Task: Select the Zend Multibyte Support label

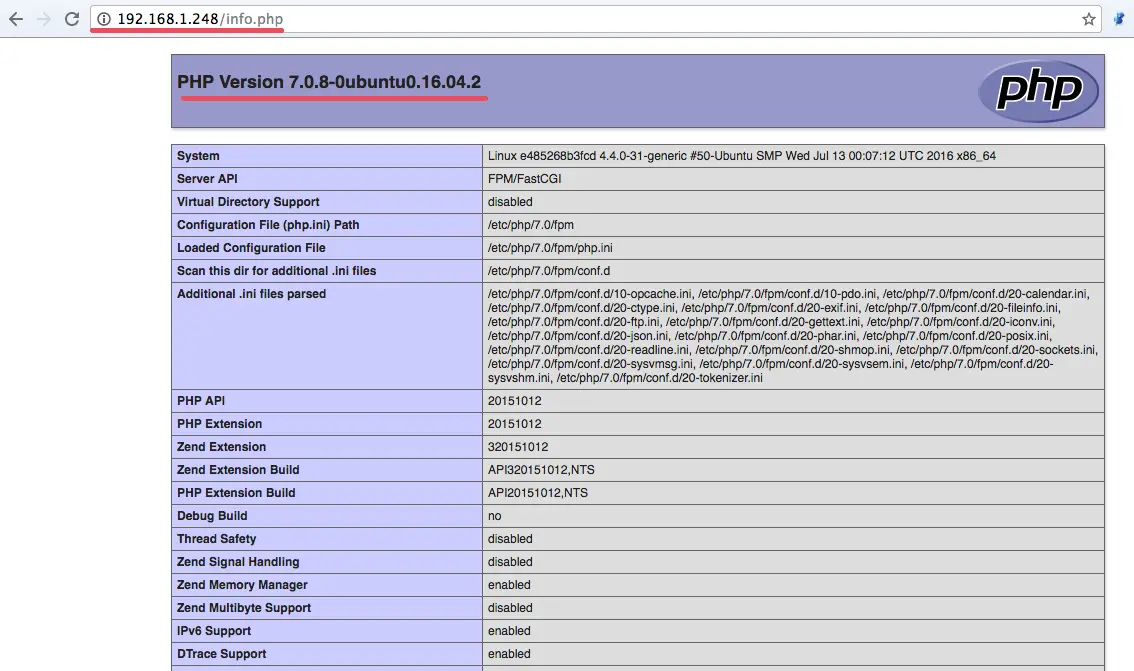Action: click(244, 609)
